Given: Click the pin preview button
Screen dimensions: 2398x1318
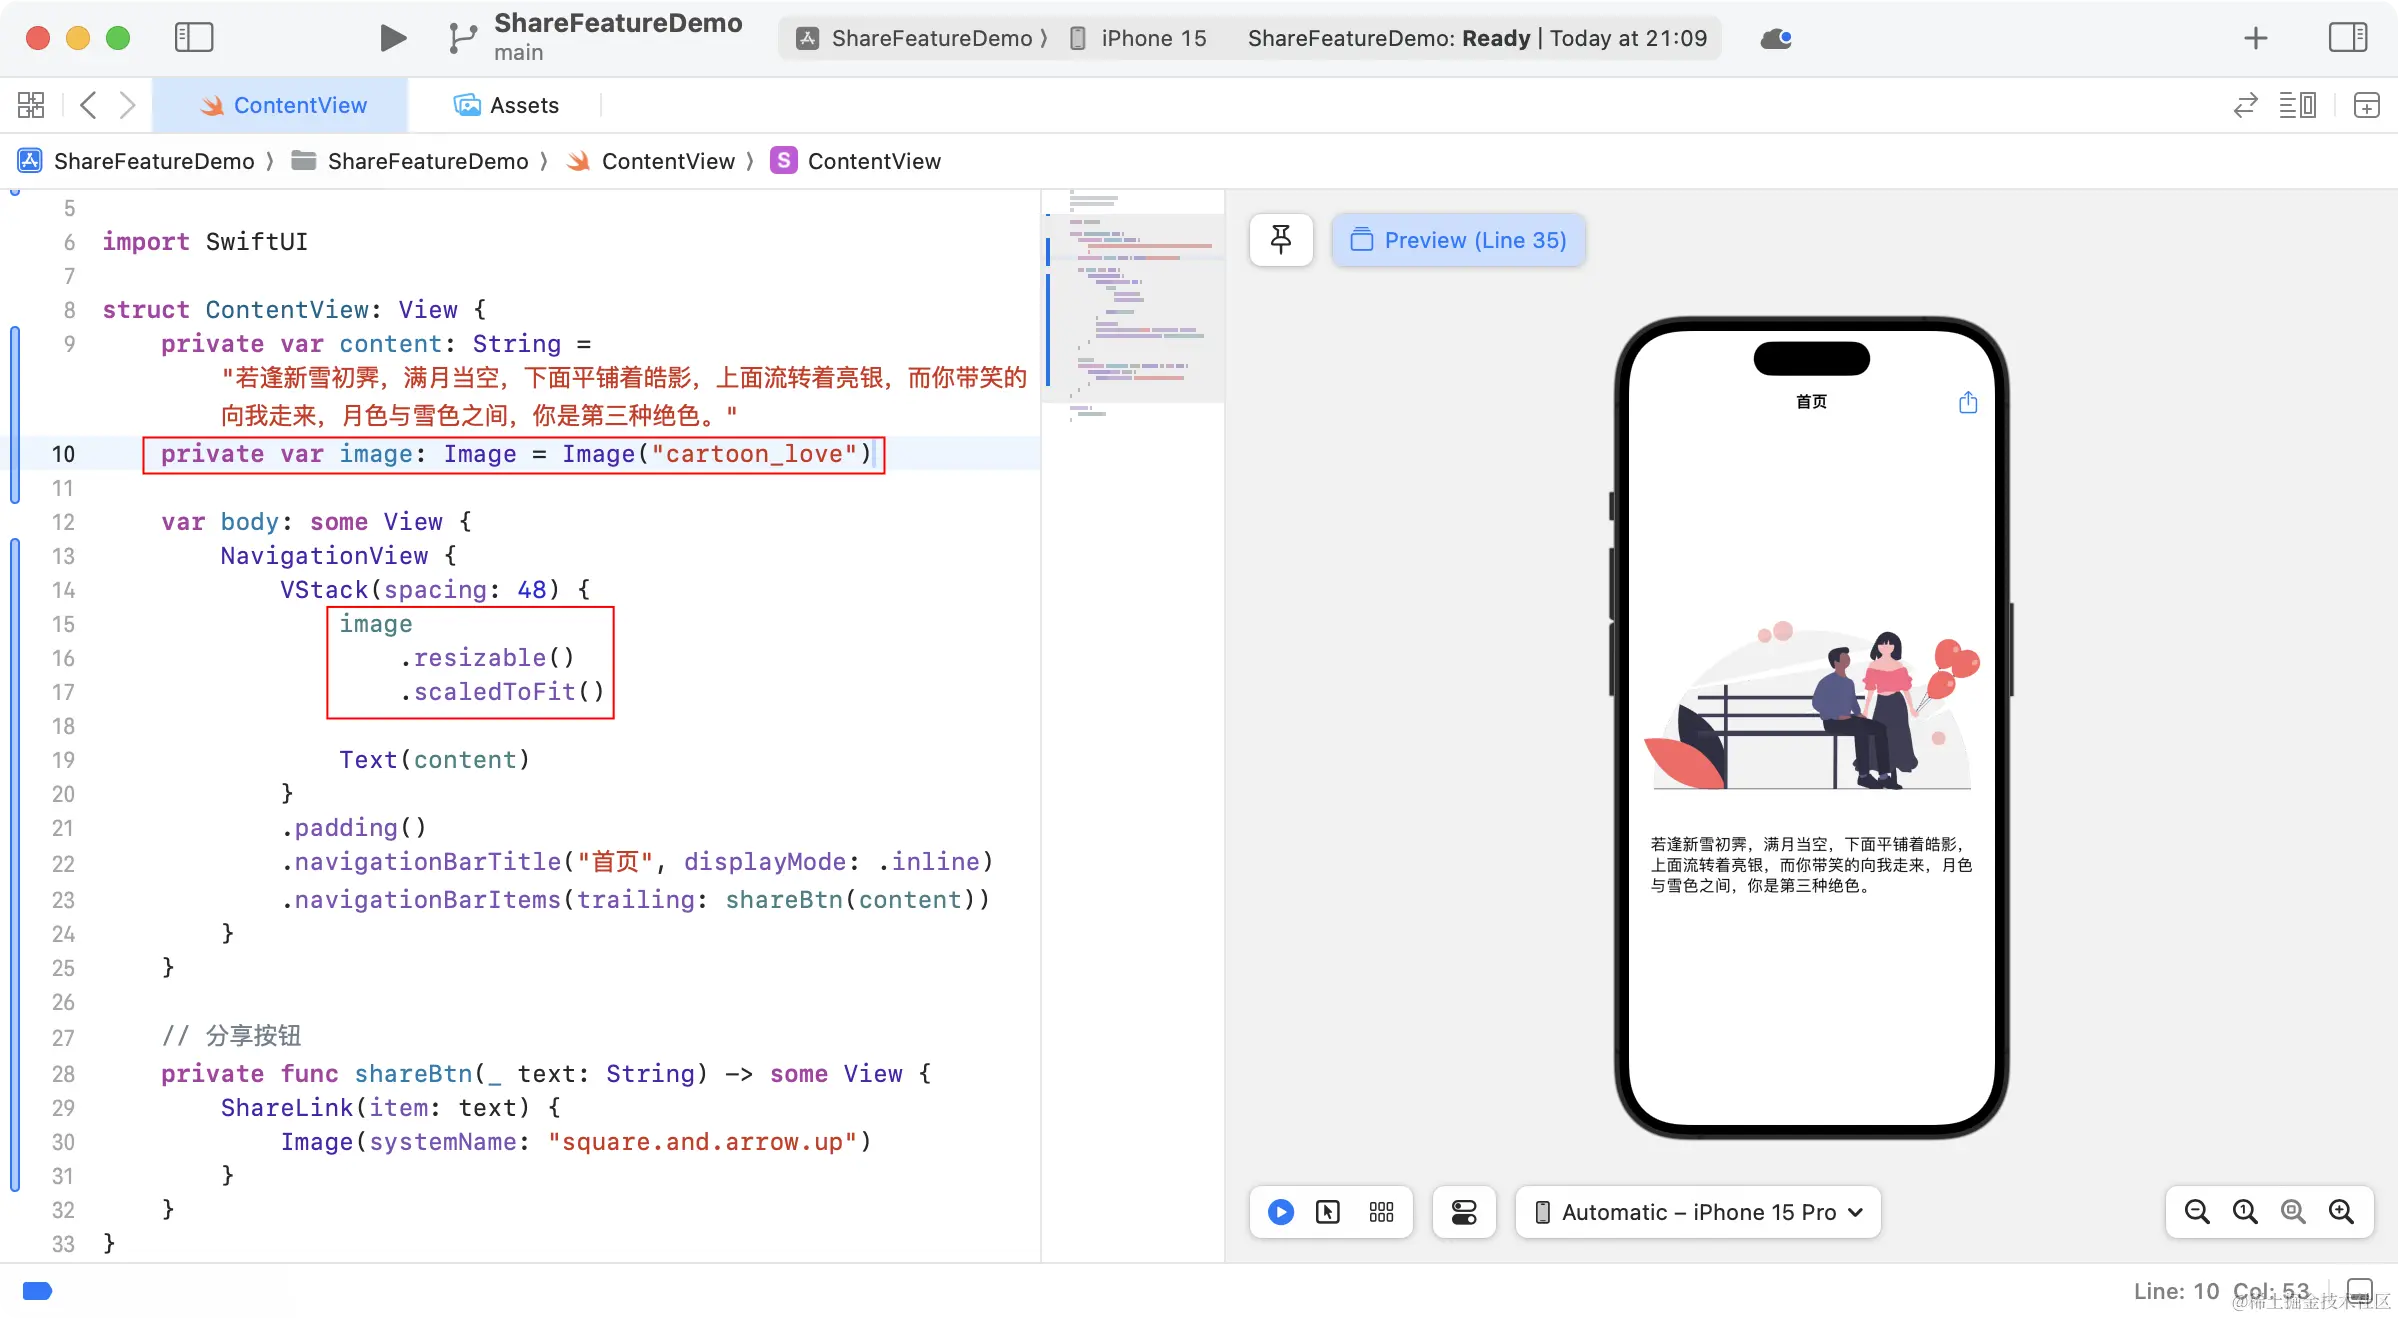Looking at the screenshot, I should (1281, 240).
